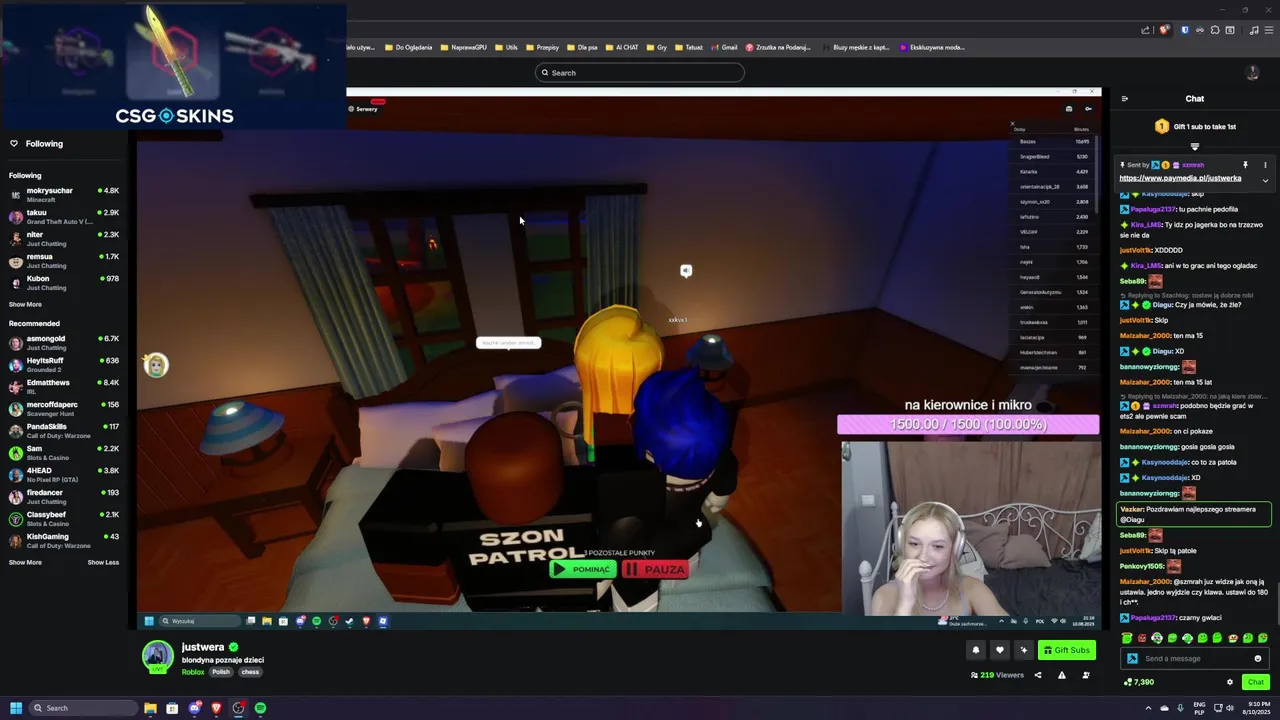Click the justwera channel name
The image size is (1280, 720).
pyautogui.click(x=203, y=647)
